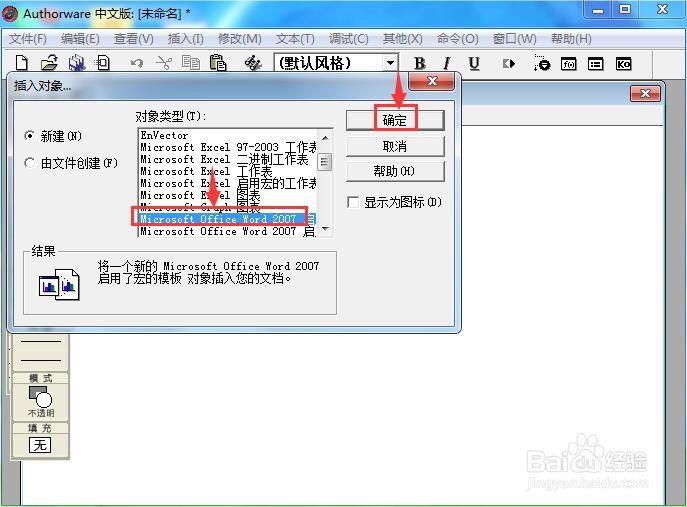Toggle Bold formatting button

[x=419, y=64]
